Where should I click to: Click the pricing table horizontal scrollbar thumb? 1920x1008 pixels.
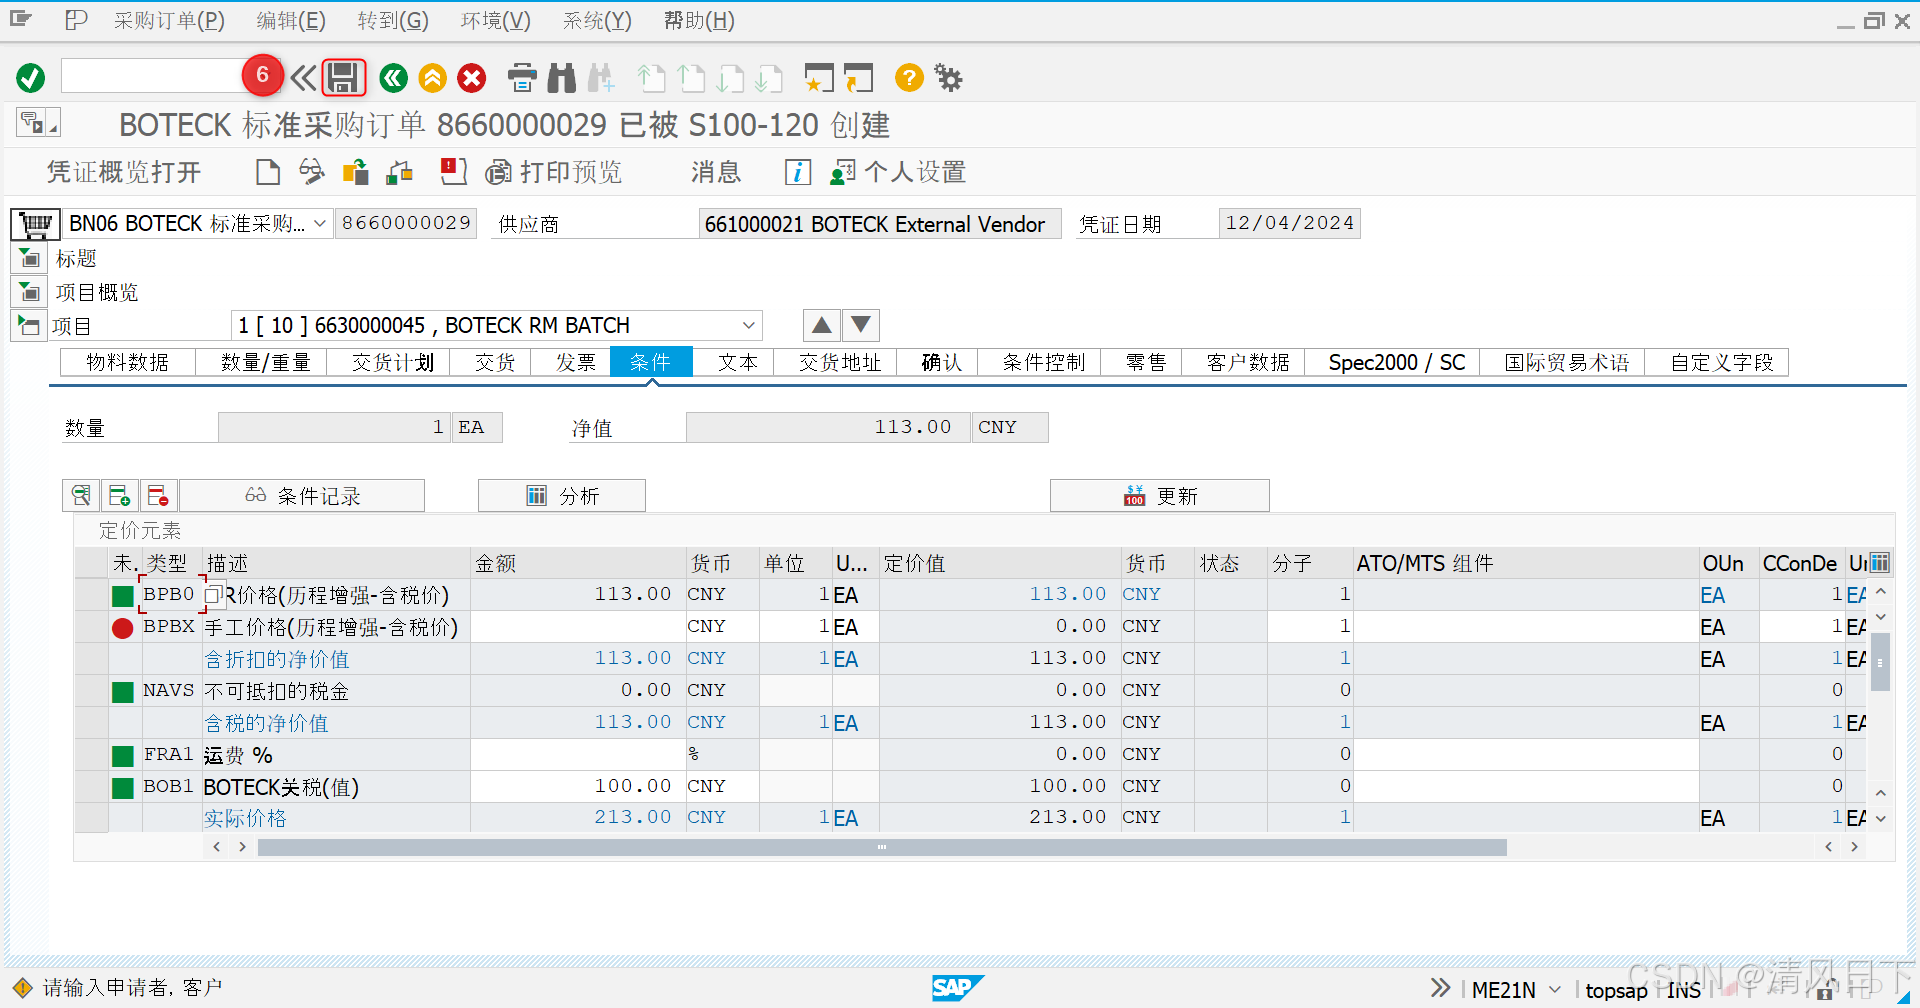click(882, 847)
